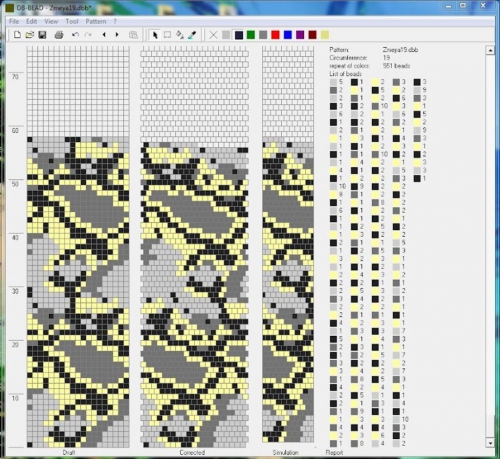
Task: Click the scrollbar down arrow
Action: tap(490, 443)
